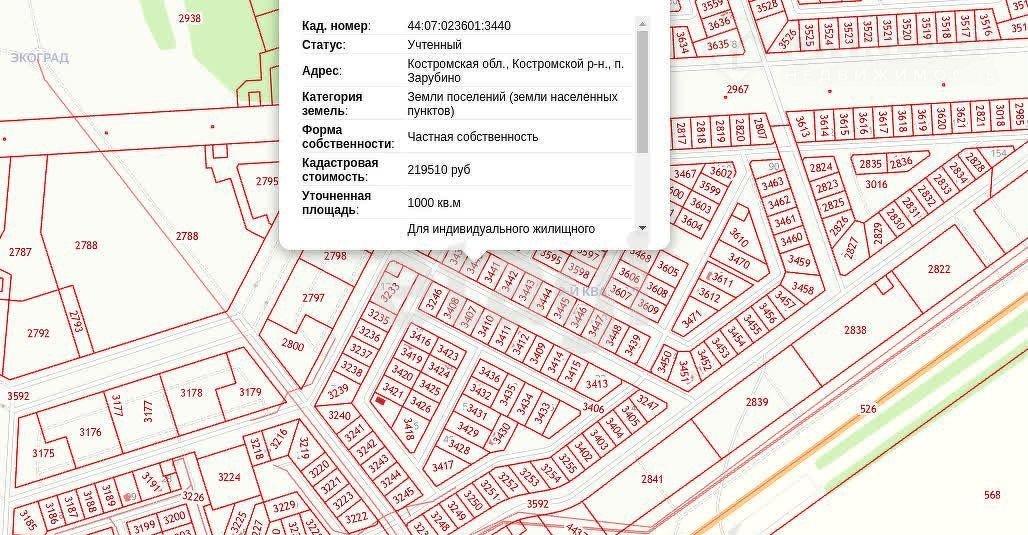Select parcel 3016 on the map
The height and width of the screenshot is (535, 1028).
[x=876, y=185]
